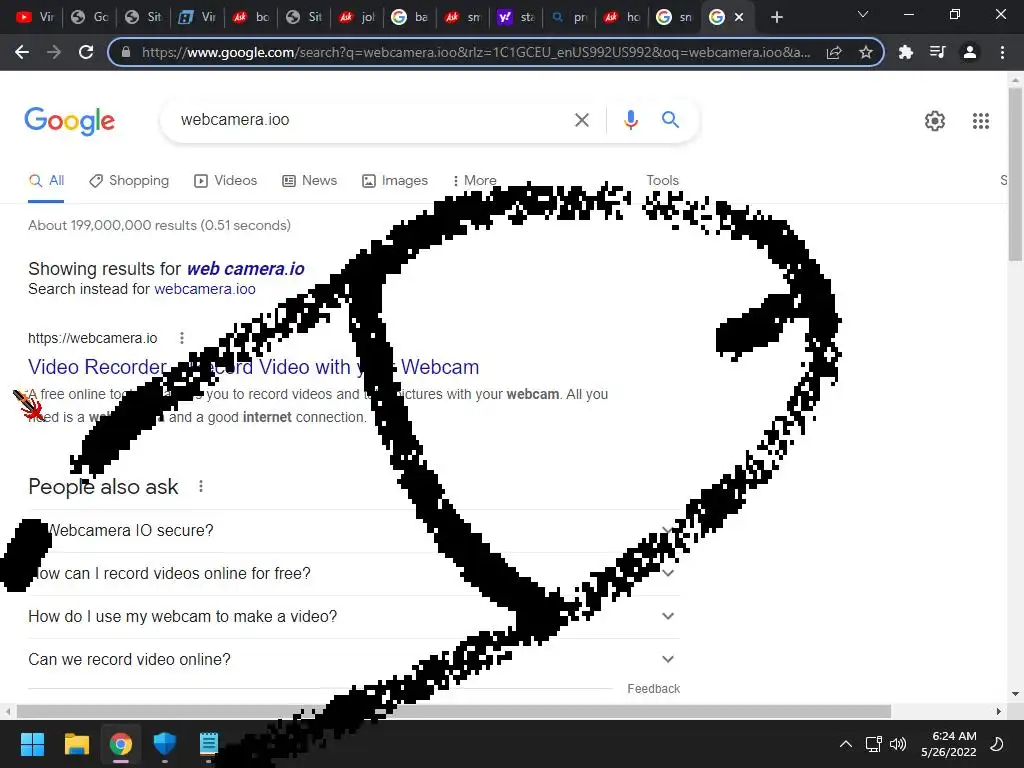Reload the current page
Image resolution: width=1024 pixels, height=768 pixels.
click(86, 52)
